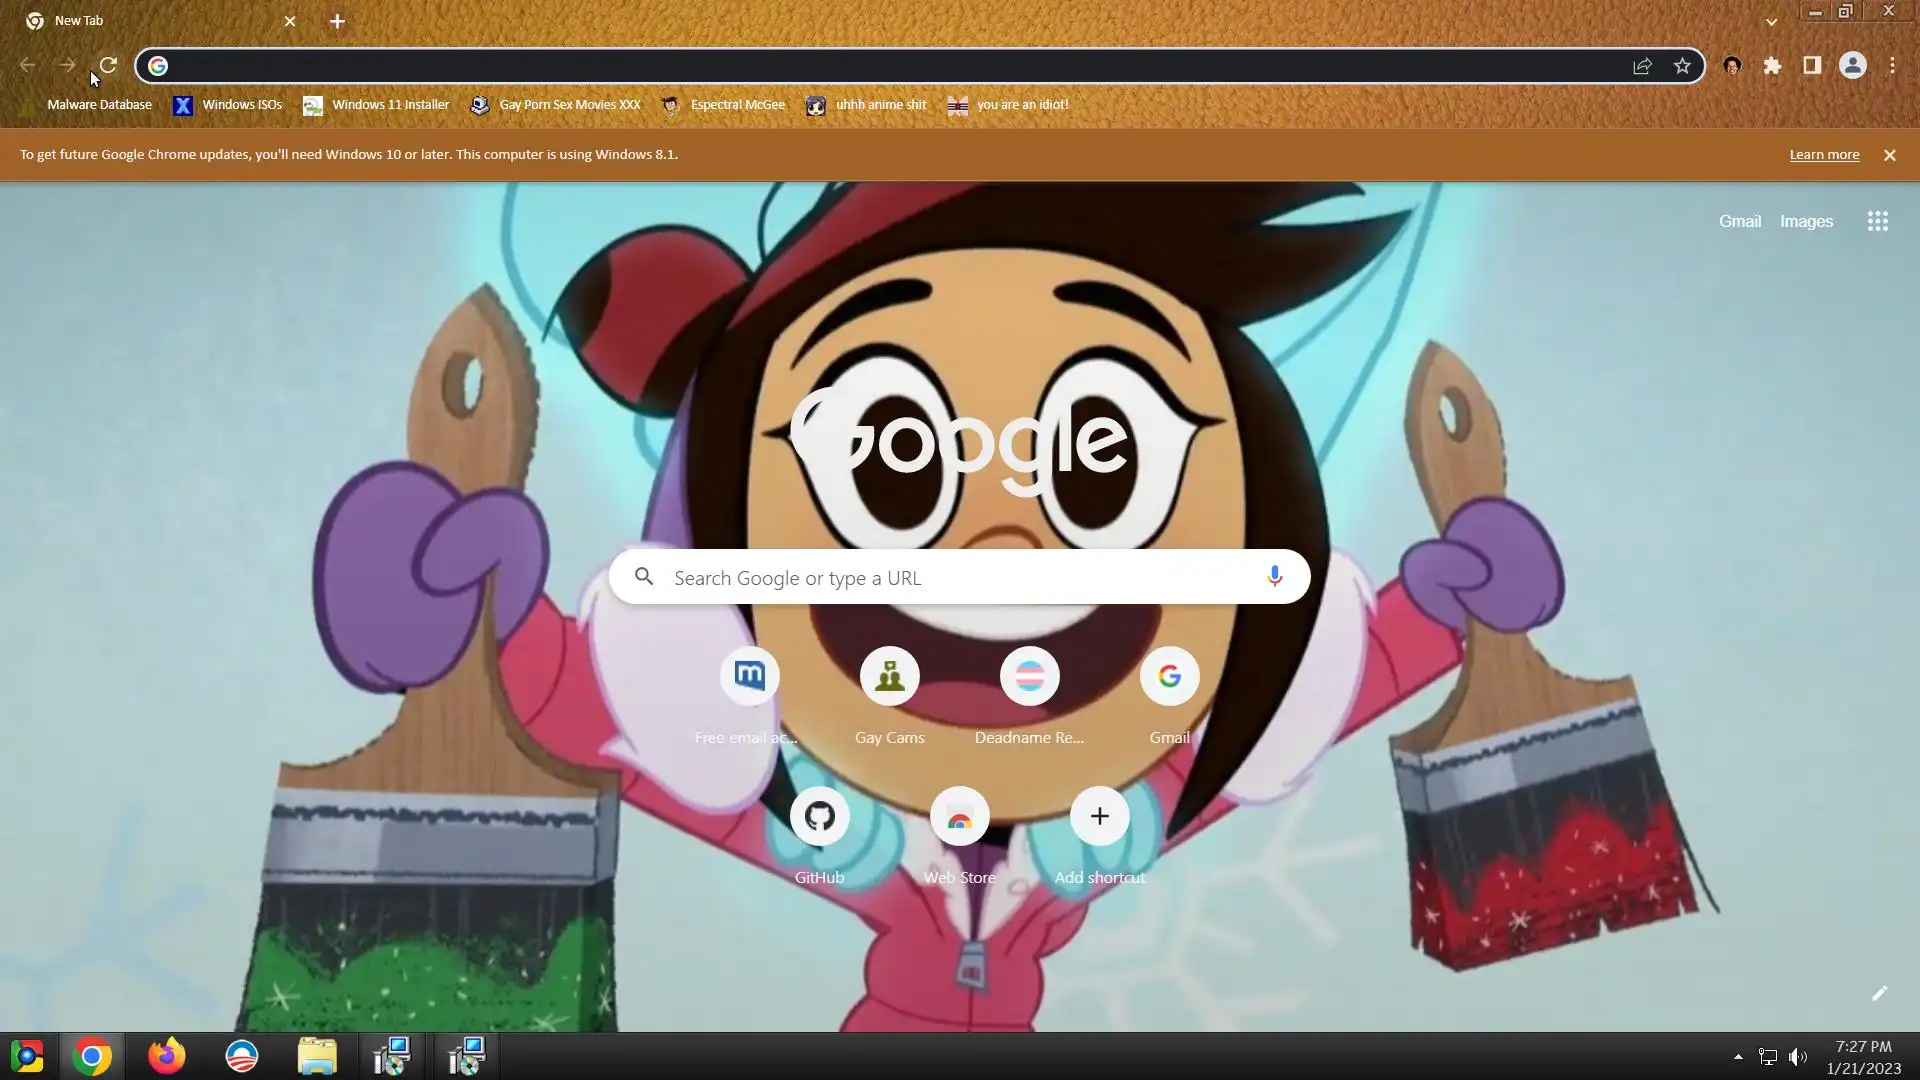Click the reload page icon
1920x1080 pixels.
click(108, 66)
